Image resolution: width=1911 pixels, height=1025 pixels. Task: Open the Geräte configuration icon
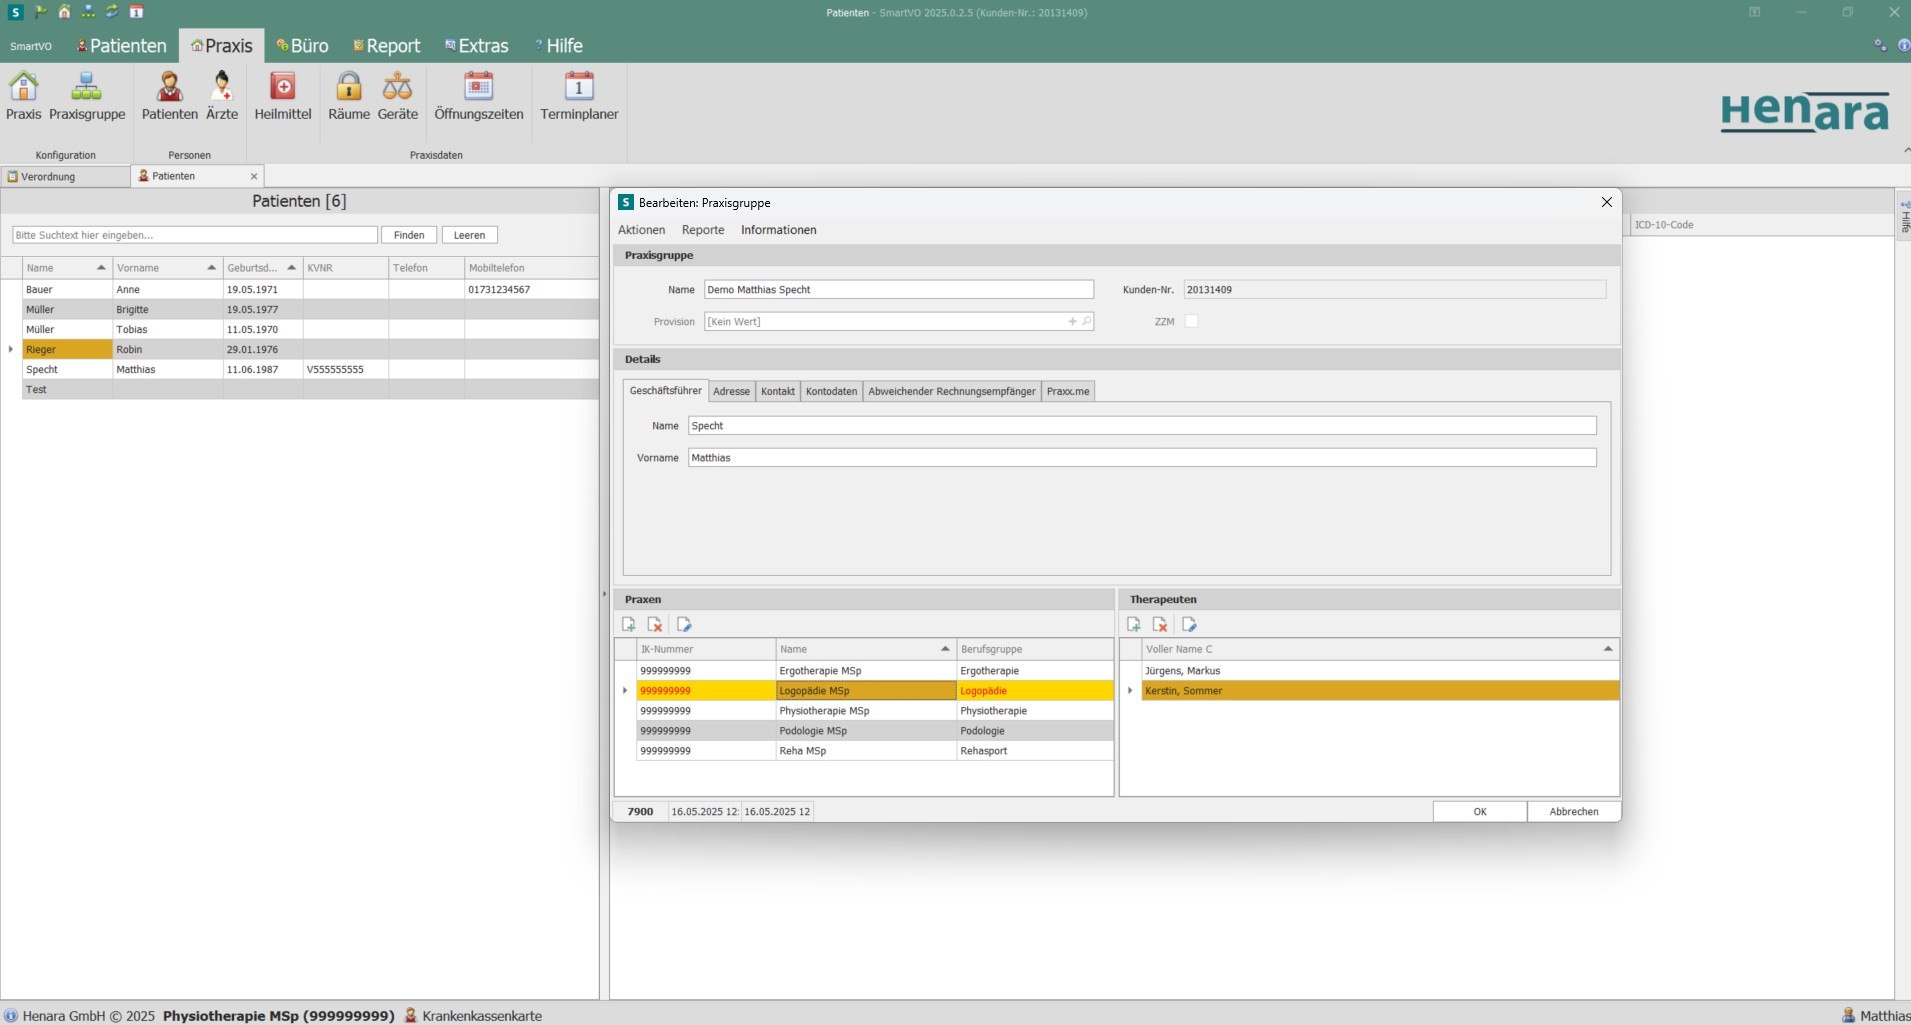[x=398, y=97]
